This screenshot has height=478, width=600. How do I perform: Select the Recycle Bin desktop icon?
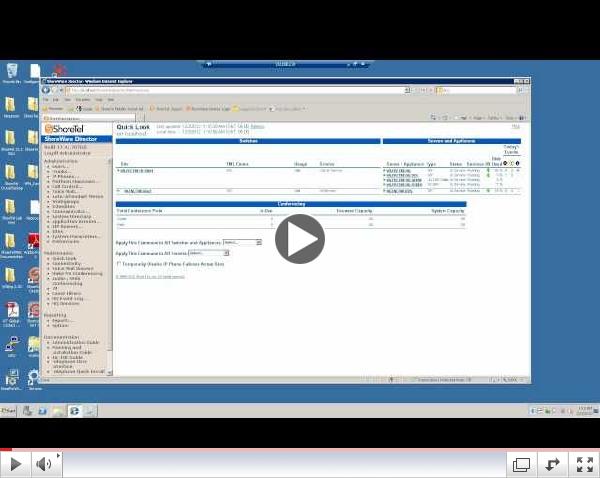pyautogui.click(x=12, y=73)
